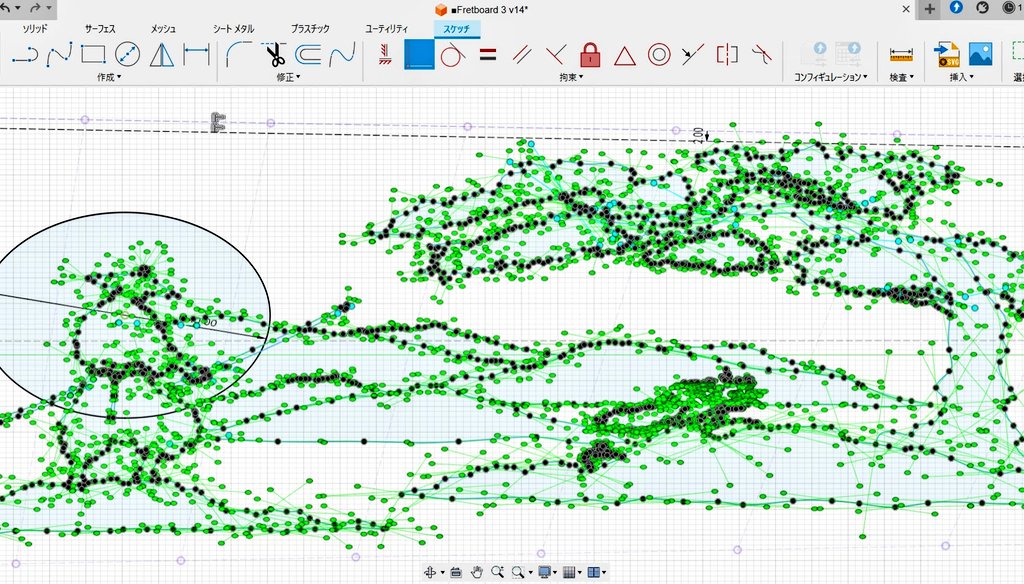The width and height of the screenshot is (1024, 584).
Task: Switch to the スケッチ tab
Action: pyautogui.click(x=456, y=29)
